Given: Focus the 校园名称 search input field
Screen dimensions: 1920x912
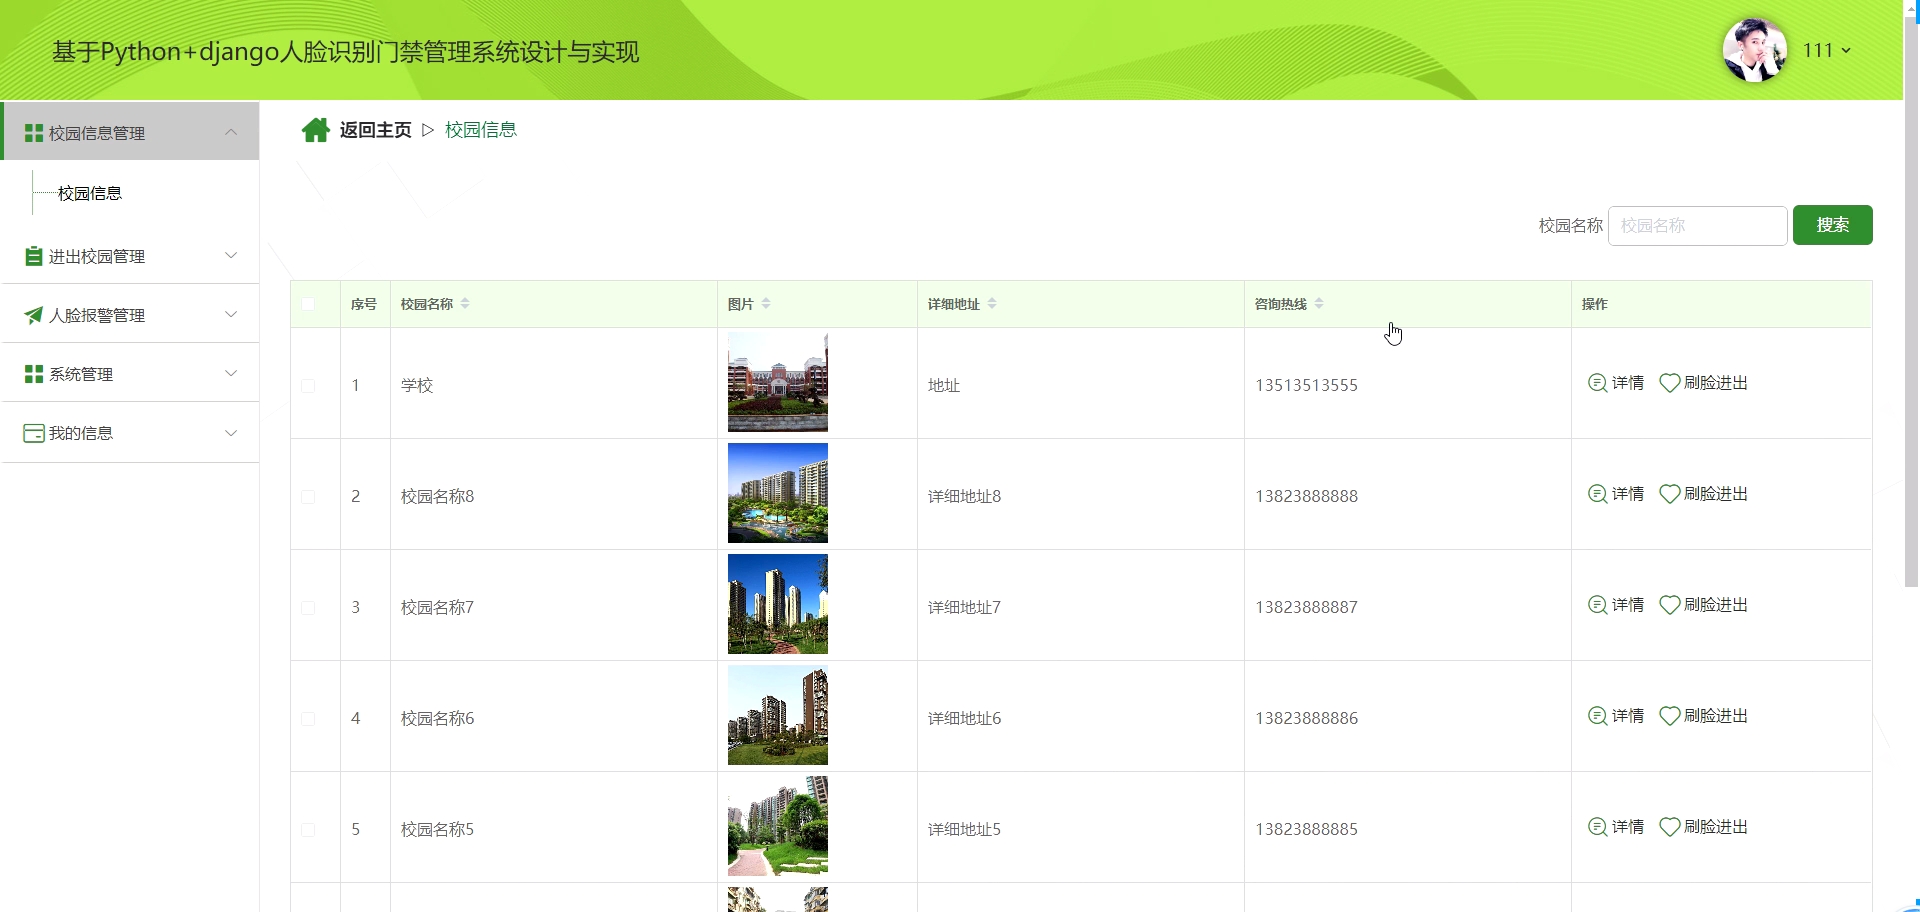Looking at the screenshot, I should [x=1697, y=226].
